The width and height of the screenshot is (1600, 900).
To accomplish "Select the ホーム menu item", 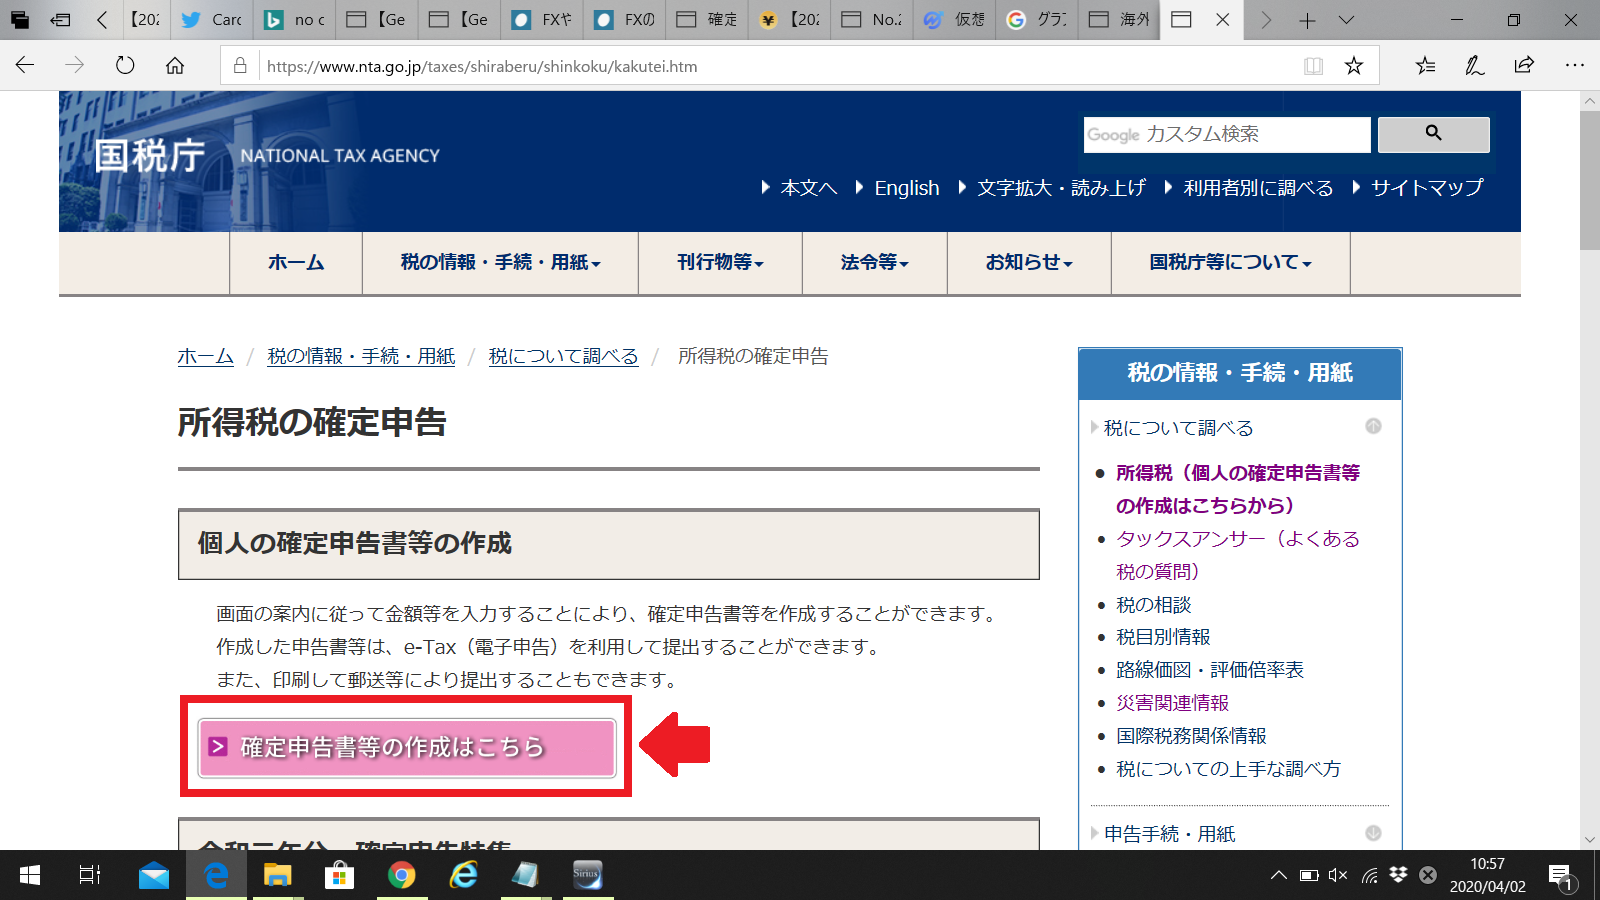I will pos(295,263).
